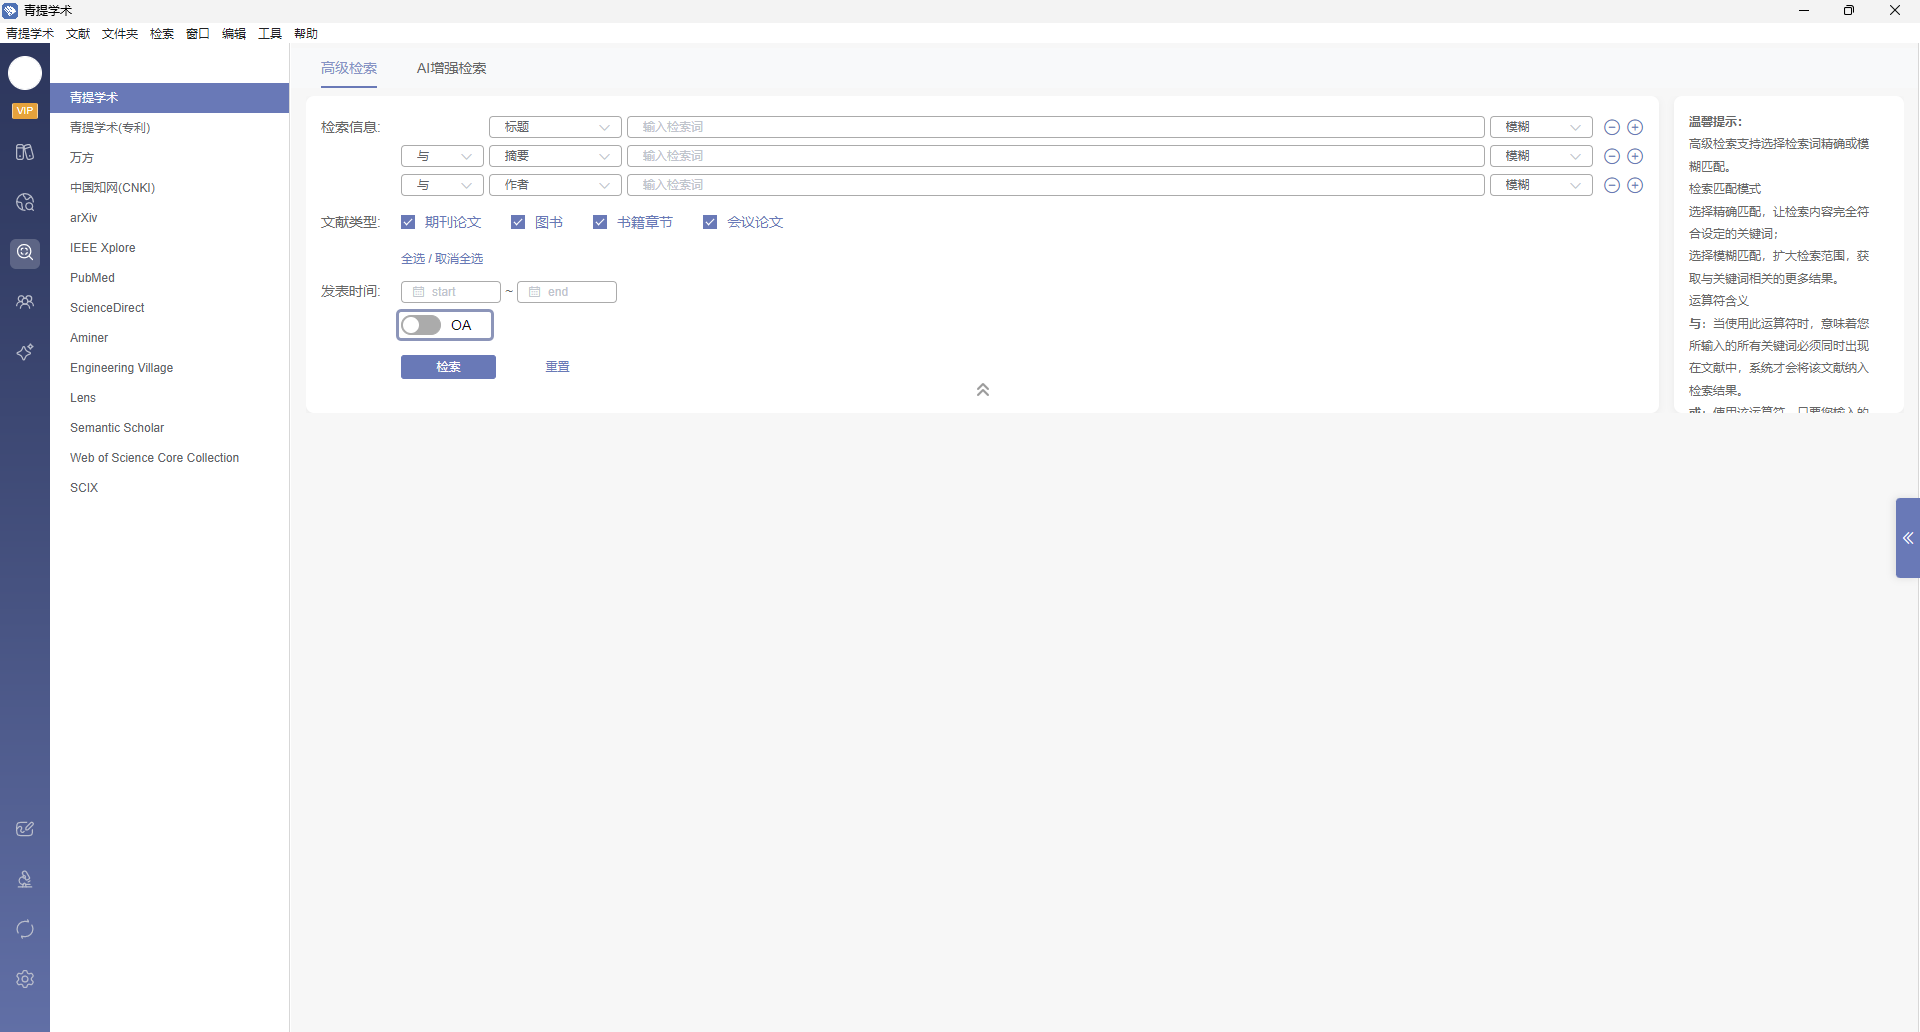This screenshot has width=1920, height=1032.
Task: Select 万方 database source
Action: point(170,158)
